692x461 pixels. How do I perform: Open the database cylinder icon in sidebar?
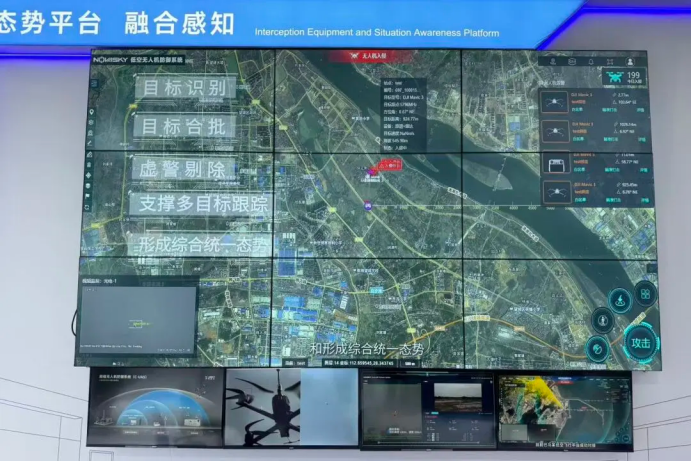[88, 186]
